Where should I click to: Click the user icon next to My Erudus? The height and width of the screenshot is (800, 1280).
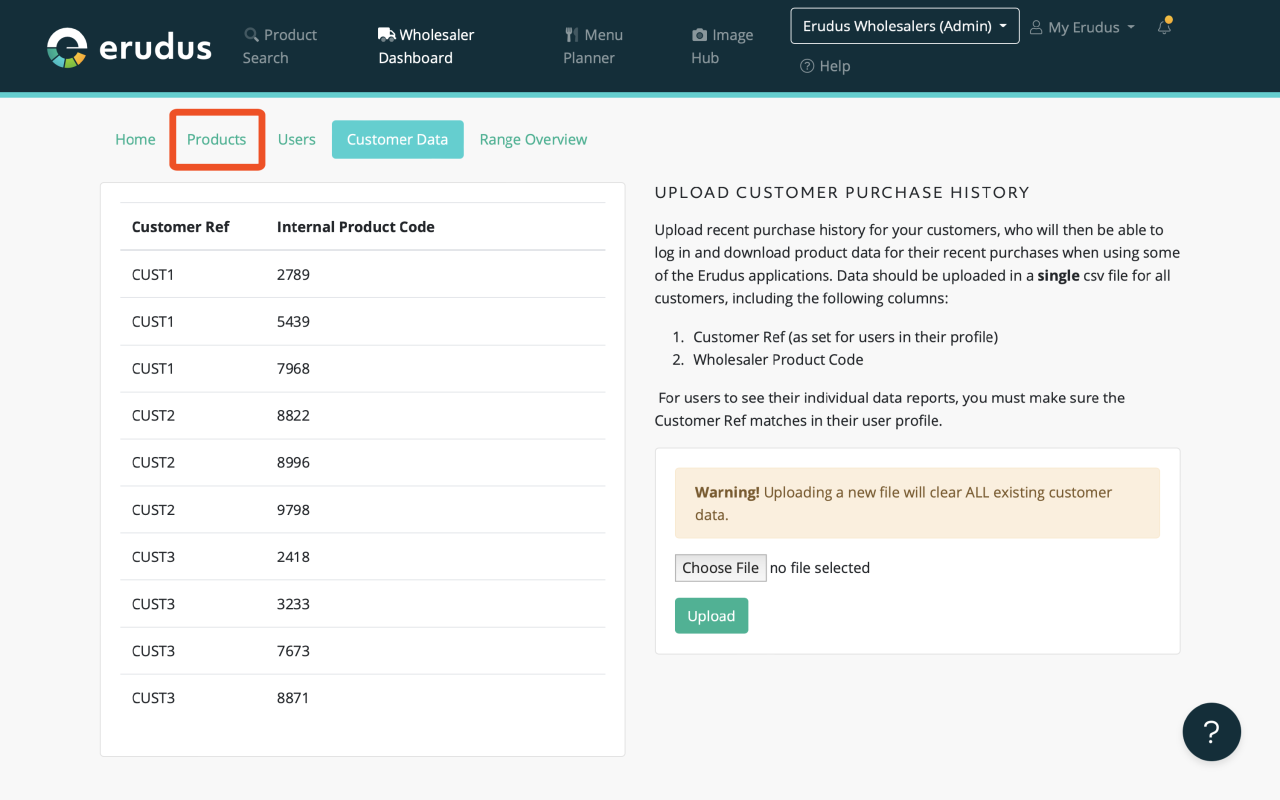[1037, 27]
